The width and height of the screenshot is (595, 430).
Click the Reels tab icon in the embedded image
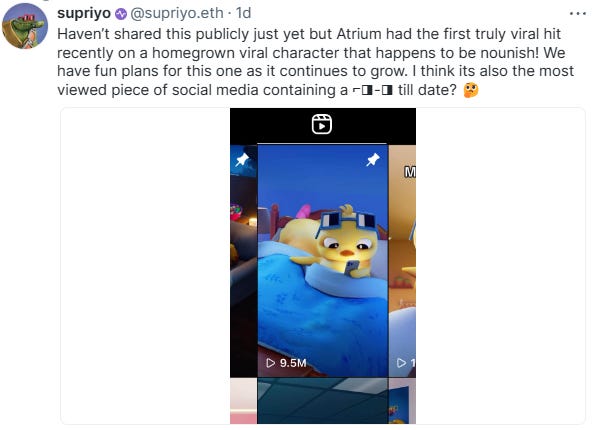click(322, 124)
